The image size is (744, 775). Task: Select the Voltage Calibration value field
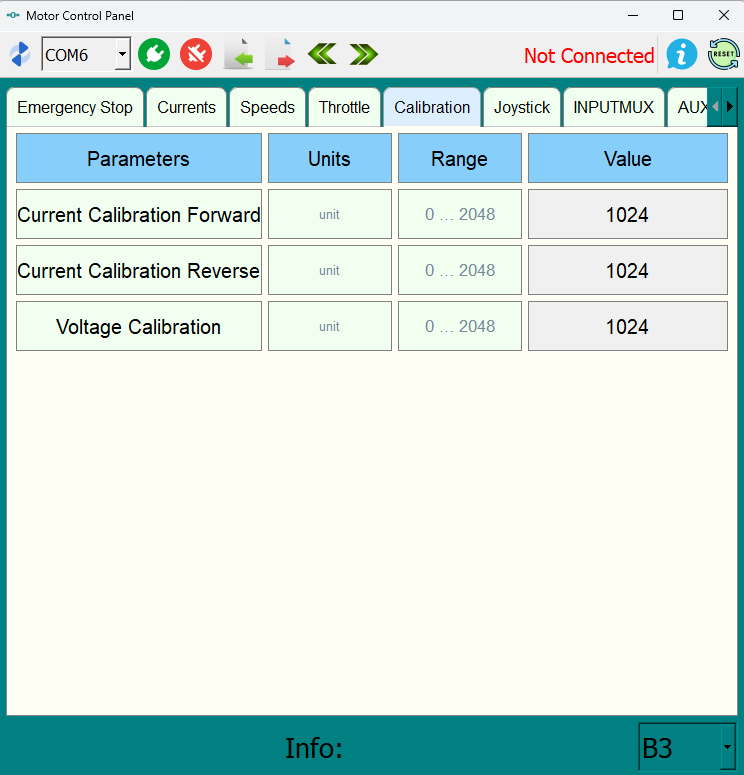pyautogui.click(x=627, y=327)
